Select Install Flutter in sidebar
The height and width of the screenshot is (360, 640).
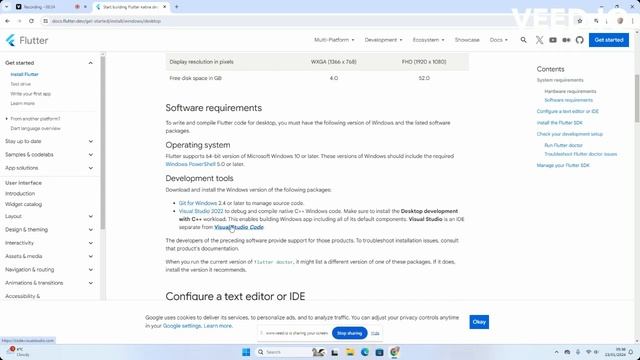[x=24, y=74]
